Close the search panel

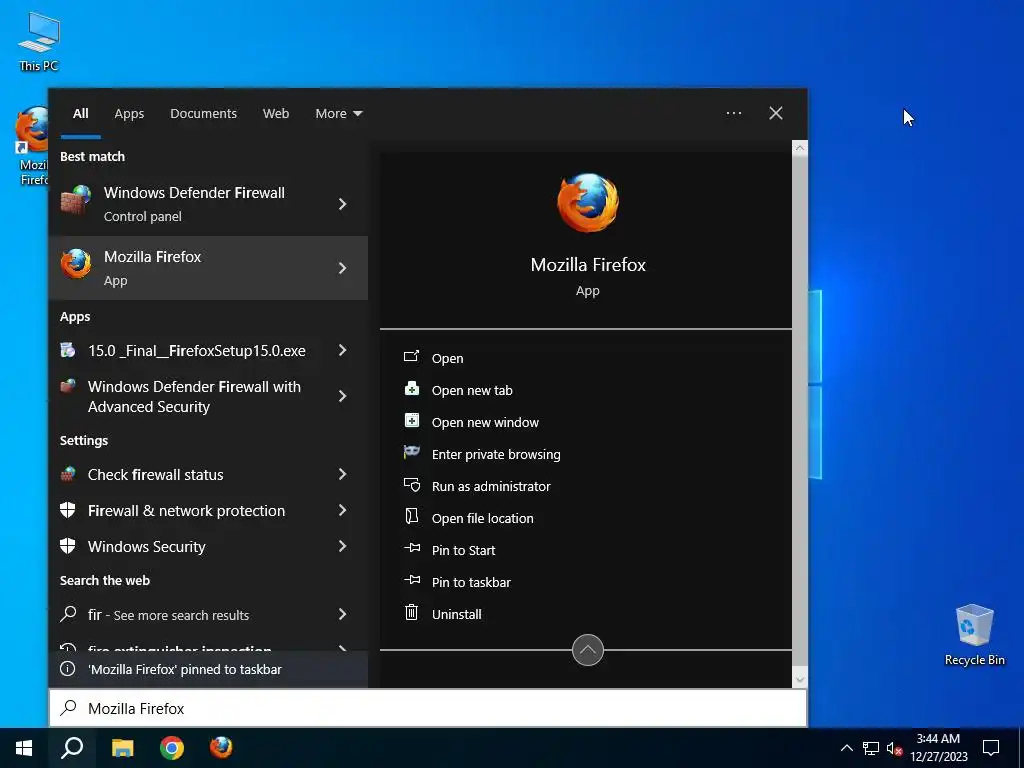(x=776, y=113)
